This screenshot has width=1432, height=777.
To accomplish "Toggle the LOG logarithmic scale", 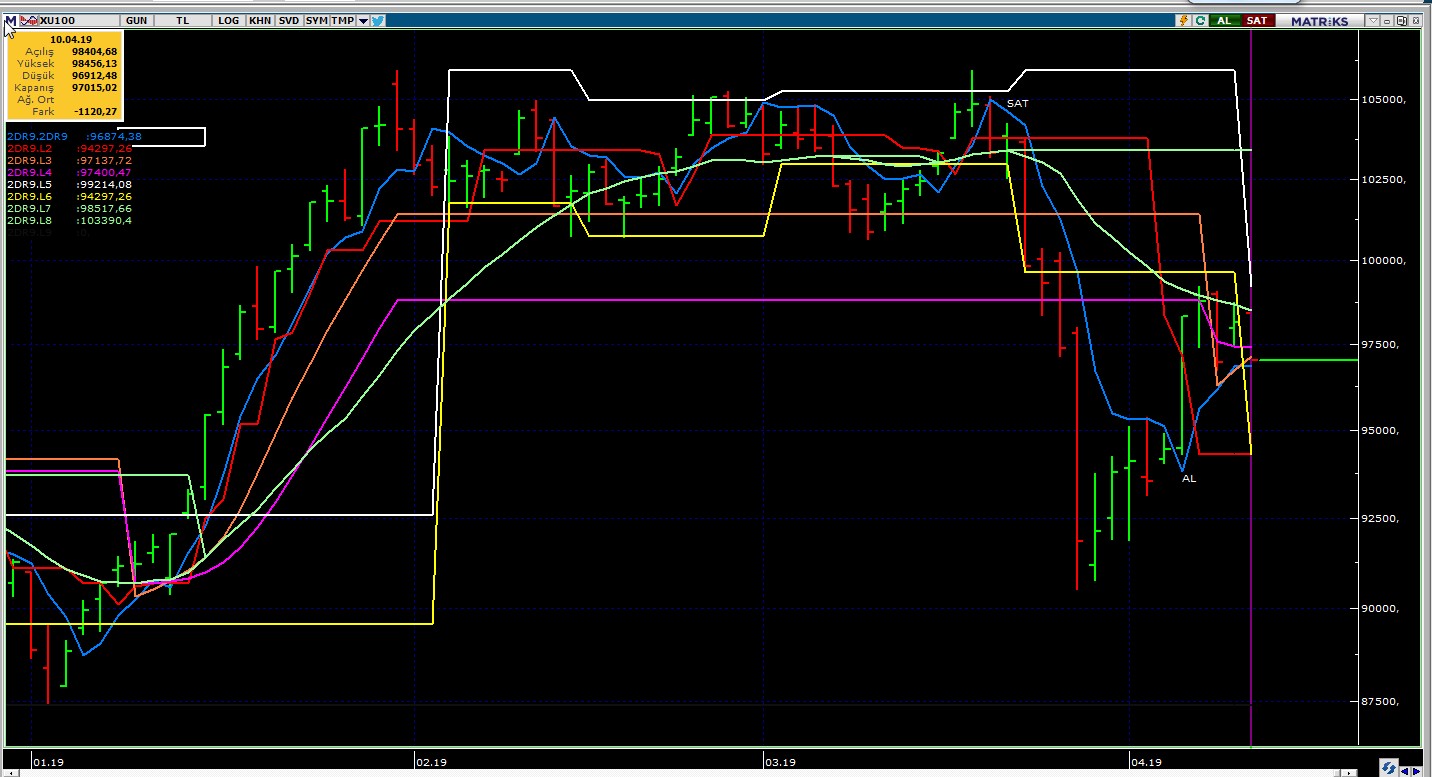I will (229, 20).
